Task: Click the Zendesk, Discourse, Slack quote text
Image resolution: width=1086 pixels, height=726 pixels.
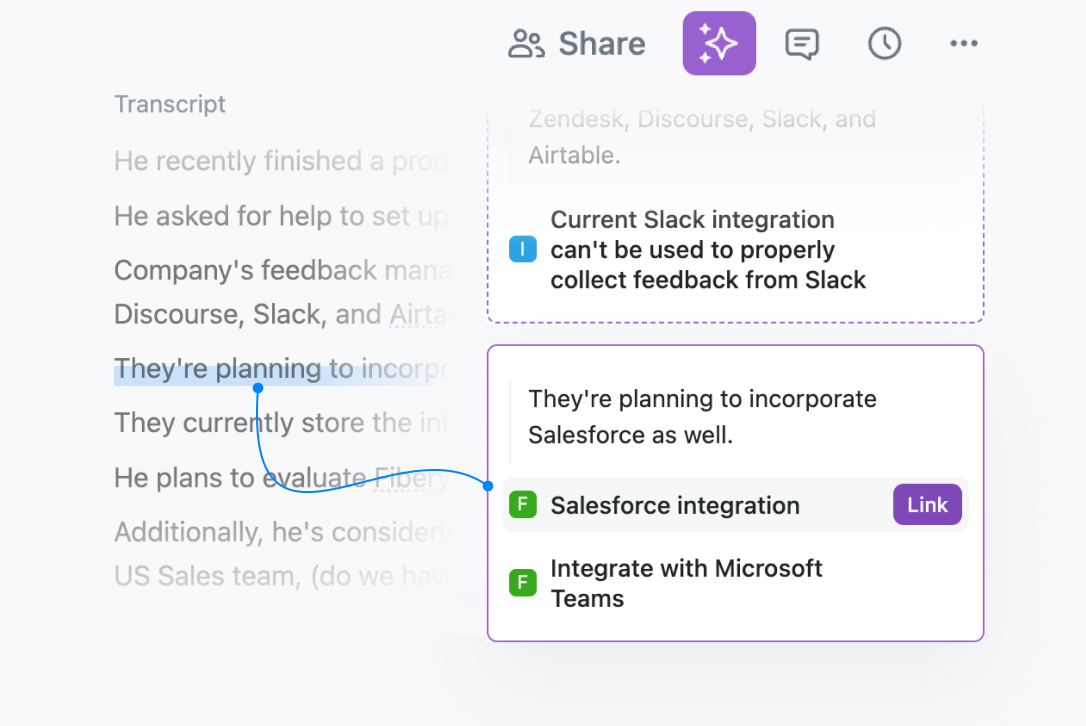Action: coord(702,137)
